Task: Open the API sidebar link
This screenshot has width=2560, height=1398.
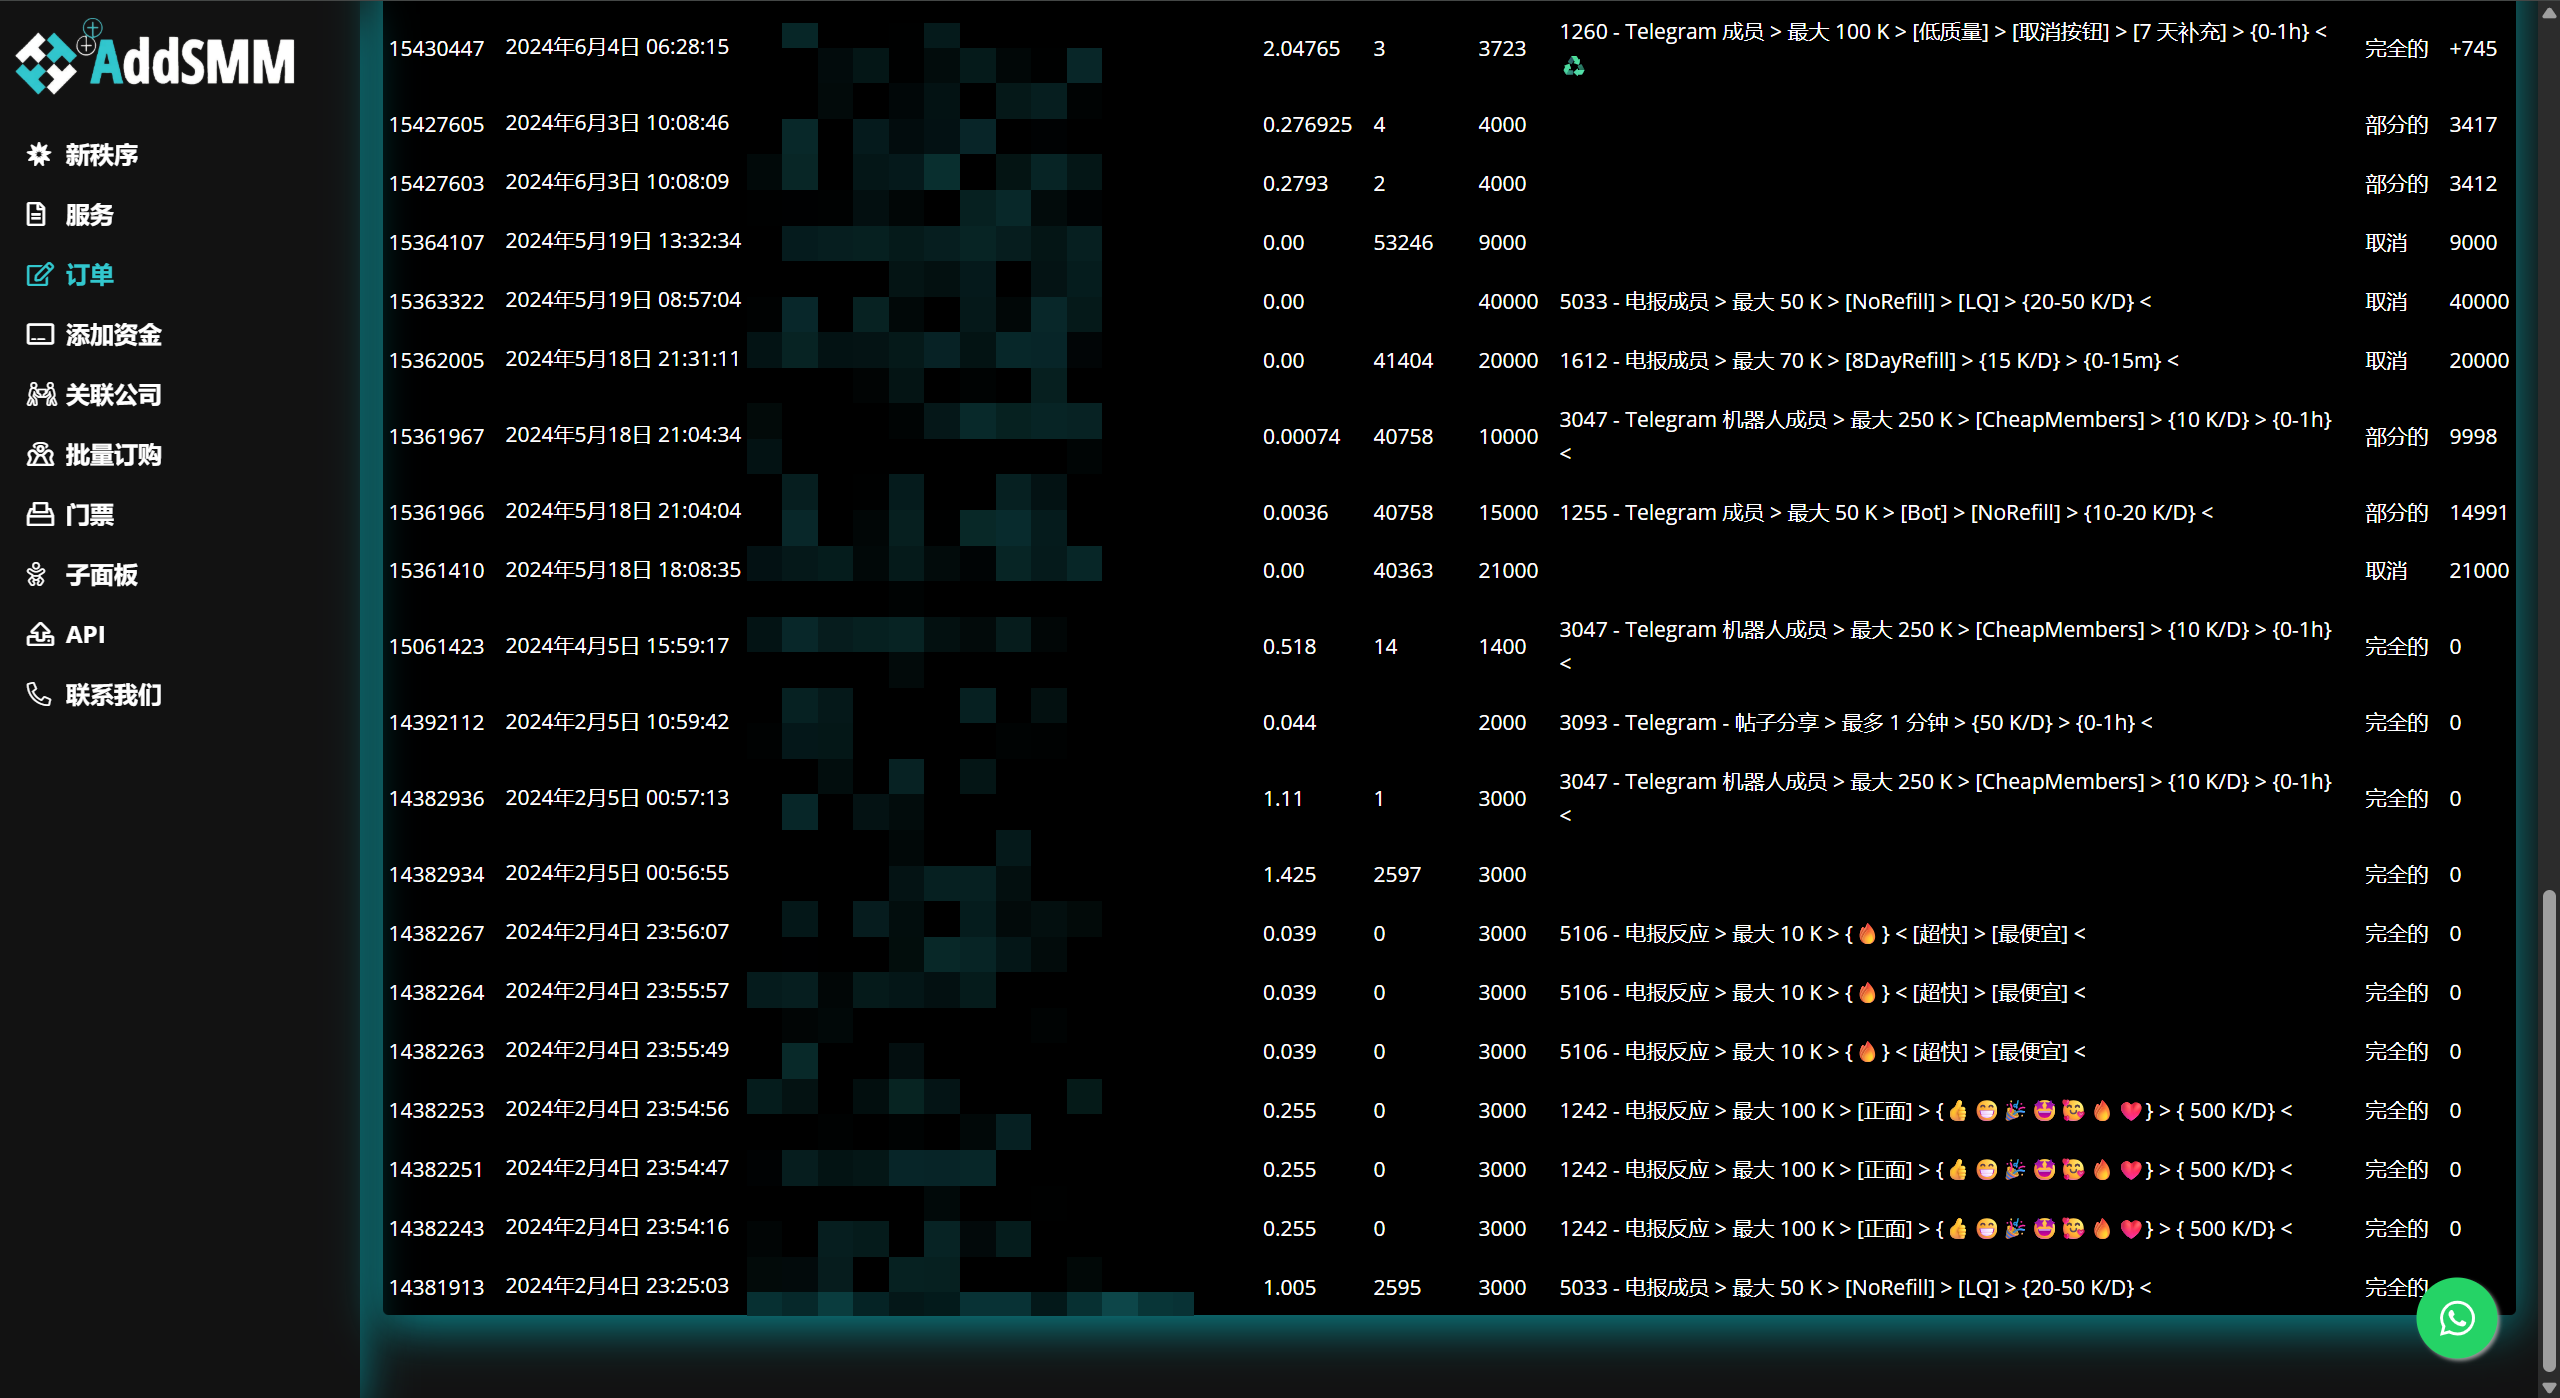Action: click(85, 635)
